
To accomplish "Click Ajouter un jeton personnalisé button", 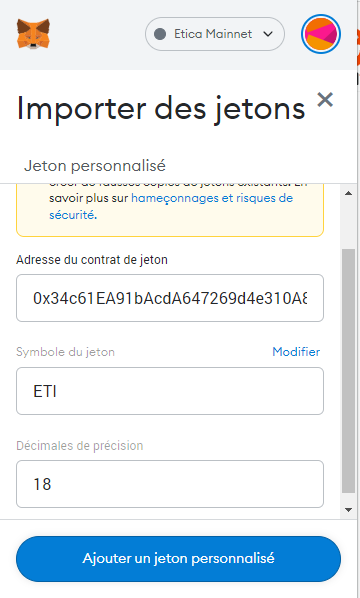I will point(178,559).
